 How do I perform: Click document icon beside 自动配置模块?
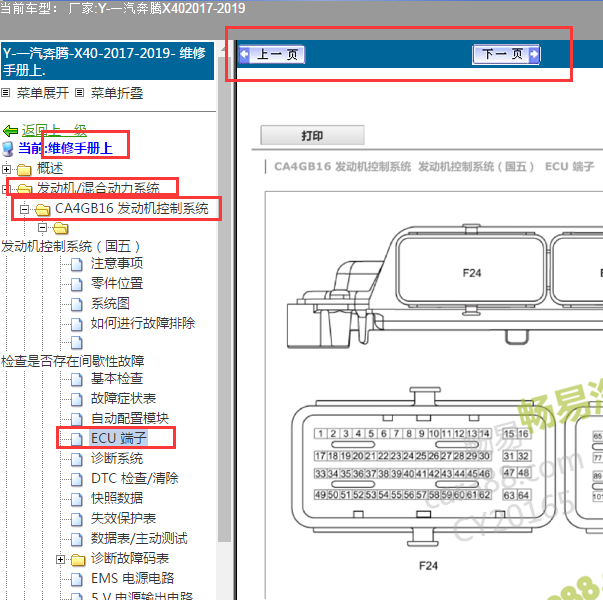click(77, 419)
